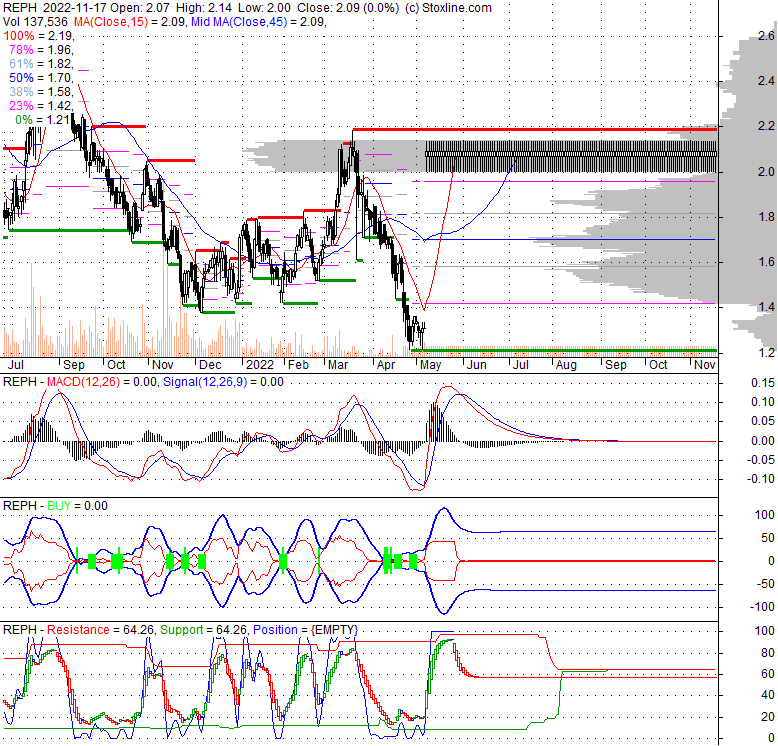Click the BUY = 0.00 indicator label

(x=77, y=506)
